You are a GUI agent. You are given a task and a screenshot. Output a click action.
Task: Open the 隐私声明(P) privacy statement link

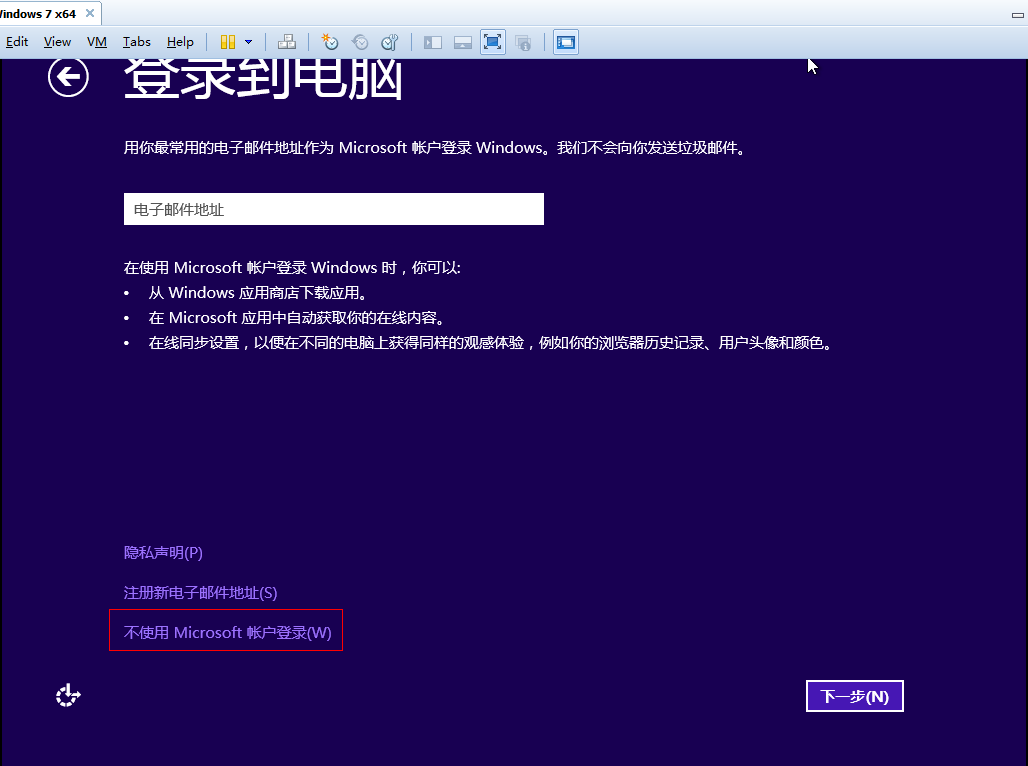tap(163, 553)
